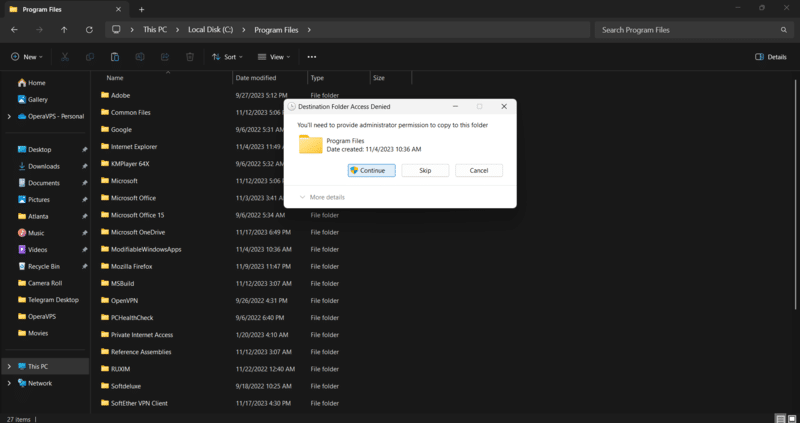Toggle the Details pane button
The image size is (800, 423).
click(770, 57)
